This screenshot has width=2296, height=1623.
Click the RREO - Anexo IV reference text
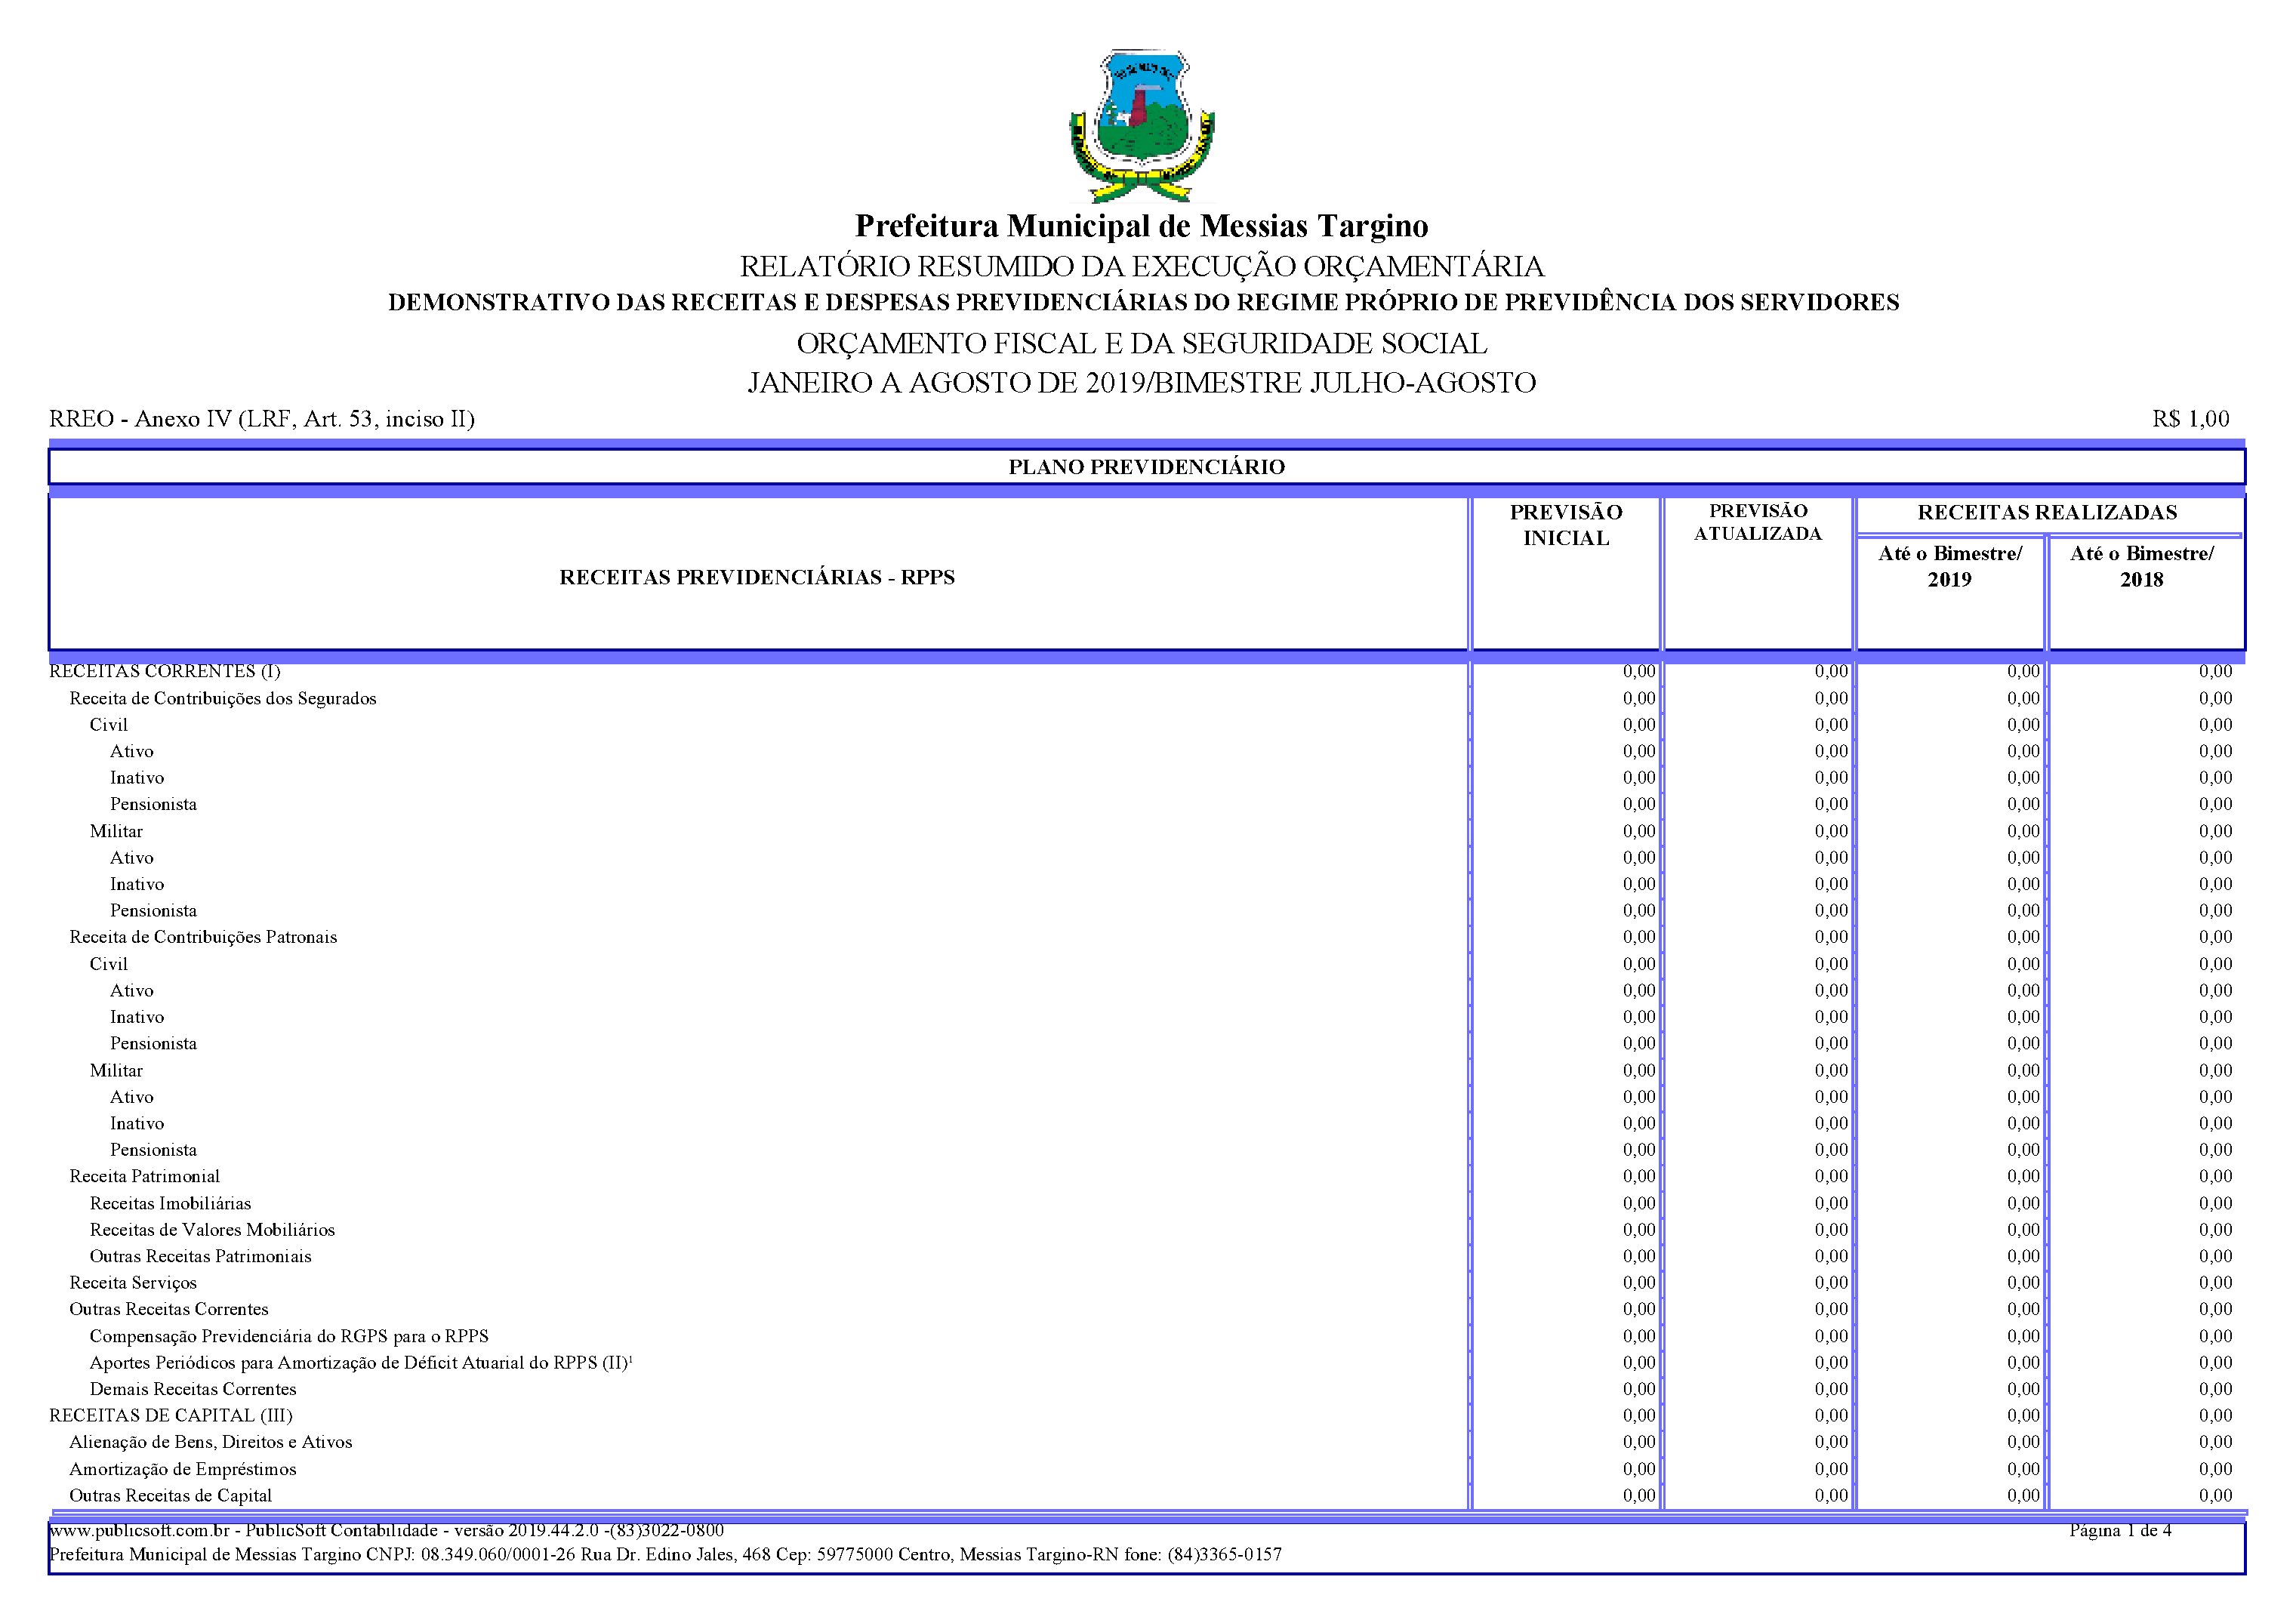click(x=262, y=419)
